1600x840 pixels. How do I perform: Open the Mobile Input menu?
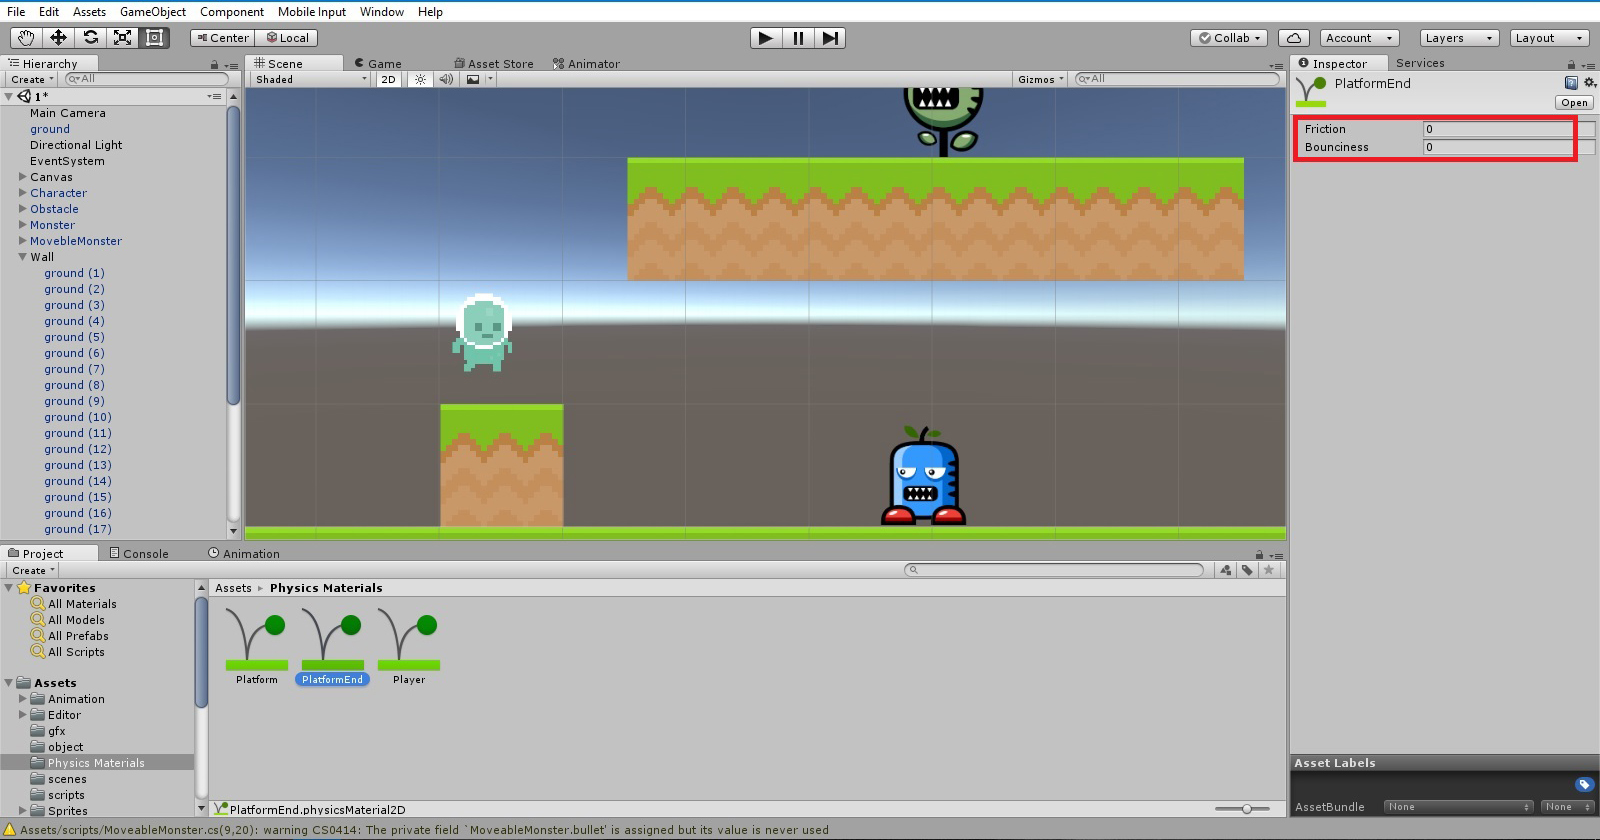[x=312, y=12]
